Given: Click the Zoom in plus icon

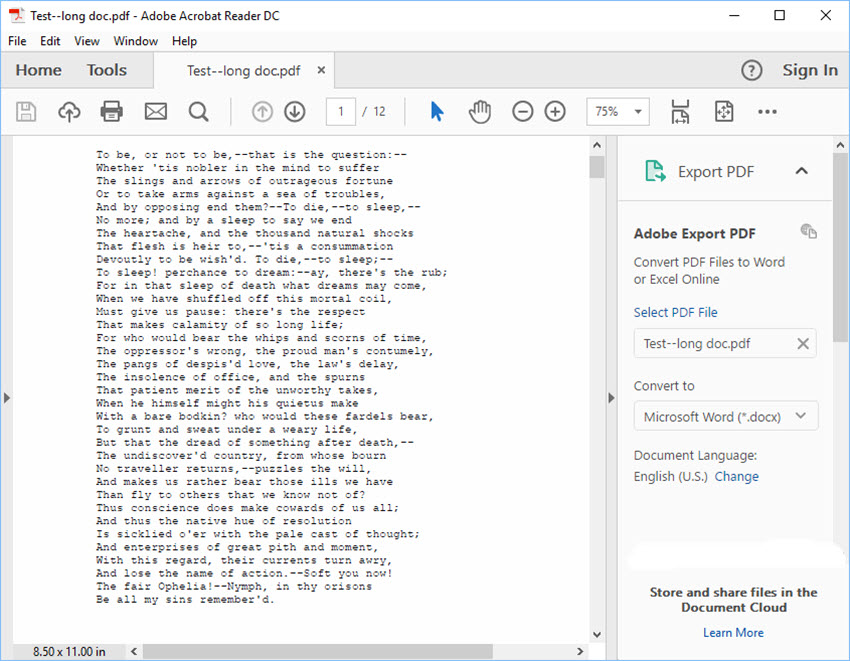Looking at the screenshot, I should [555, 111].
